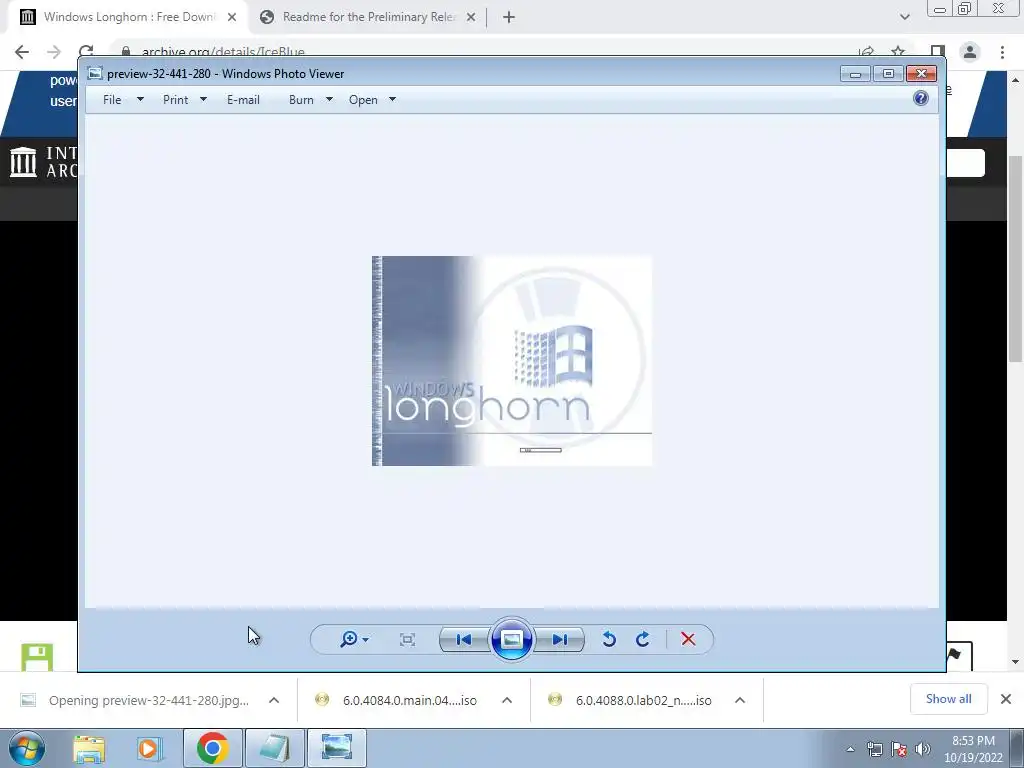
Task: Go to next photo
Action: pyautogui.click(x=560, y=639)
